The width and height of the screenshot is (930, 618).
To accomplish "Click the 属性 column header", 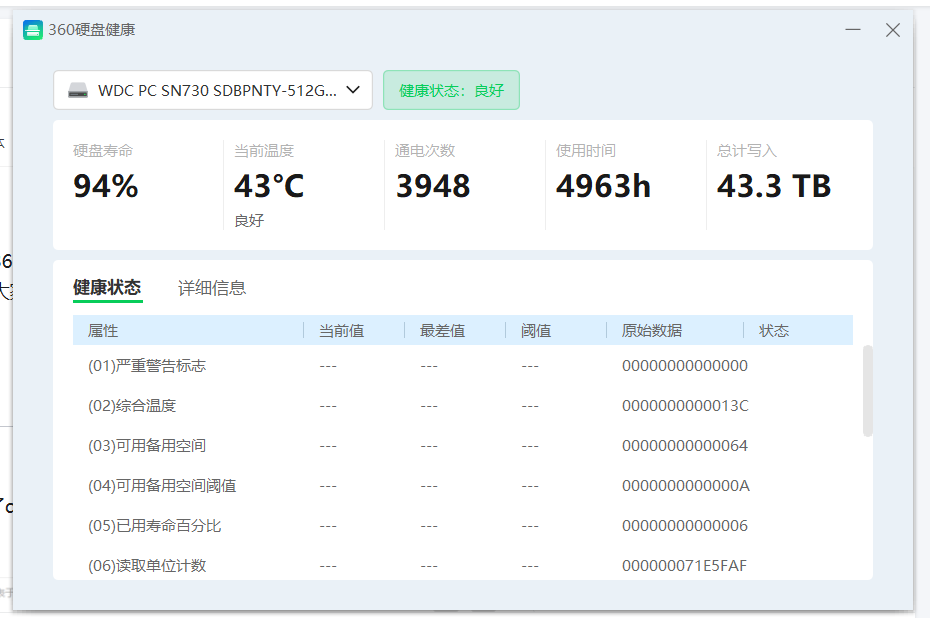I will click(x=103, y=330).
